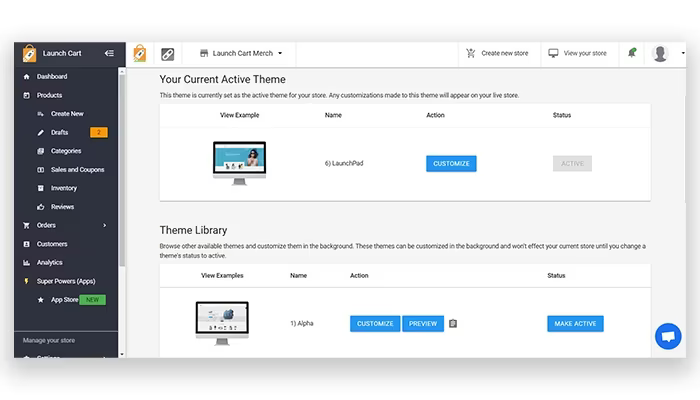Open Super Powers (Apps) menu
Viewport: 700px width, 400px height.
pyautogui.click(x=66, y=281)
